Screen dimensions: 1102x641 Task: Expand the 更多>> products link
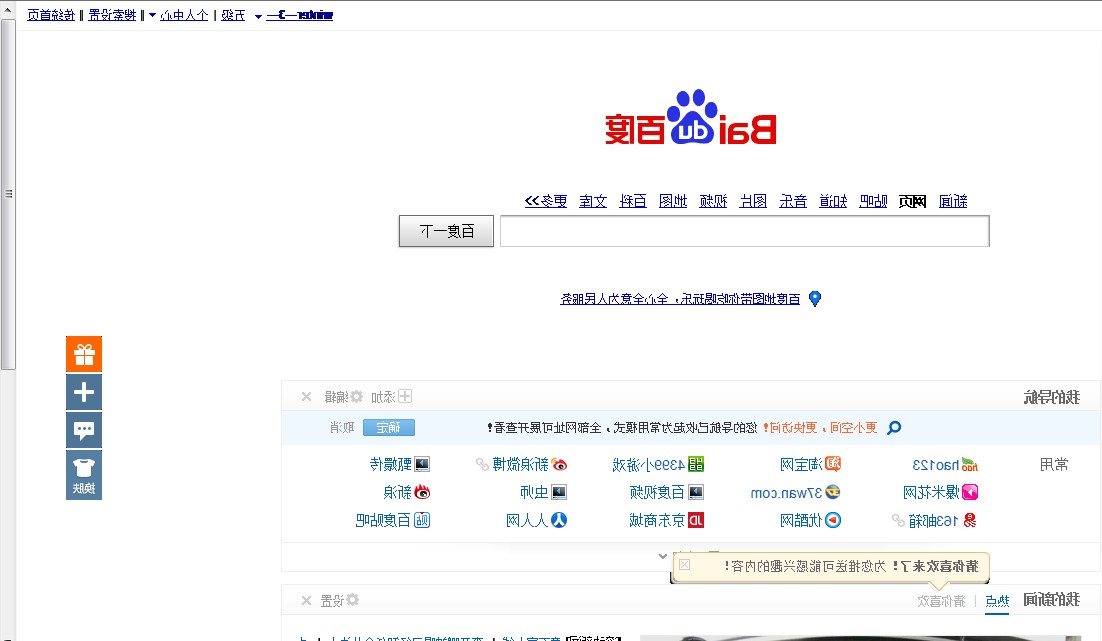[x=546, y=201]
